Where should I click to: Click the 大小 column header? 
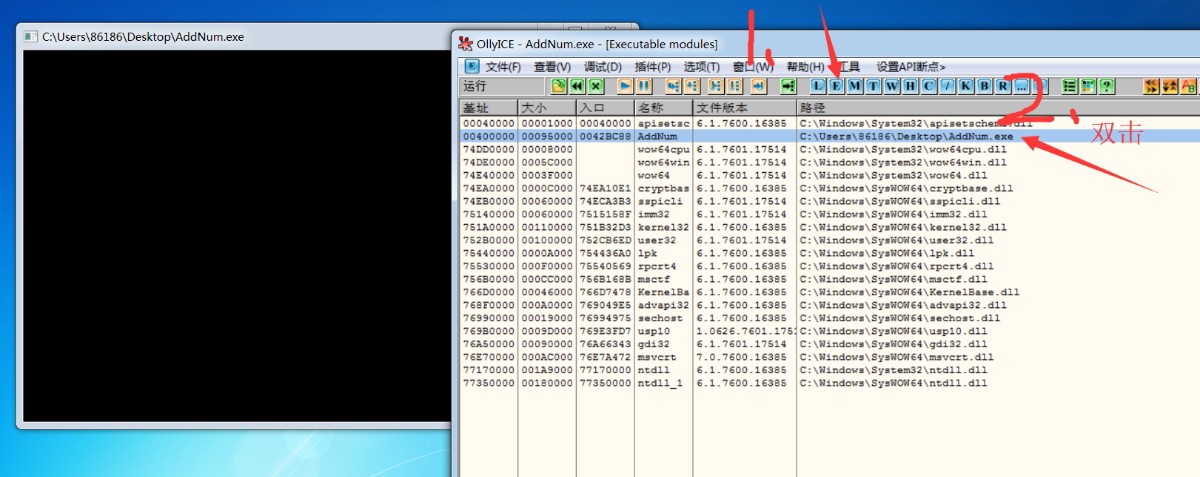point(547,107)
